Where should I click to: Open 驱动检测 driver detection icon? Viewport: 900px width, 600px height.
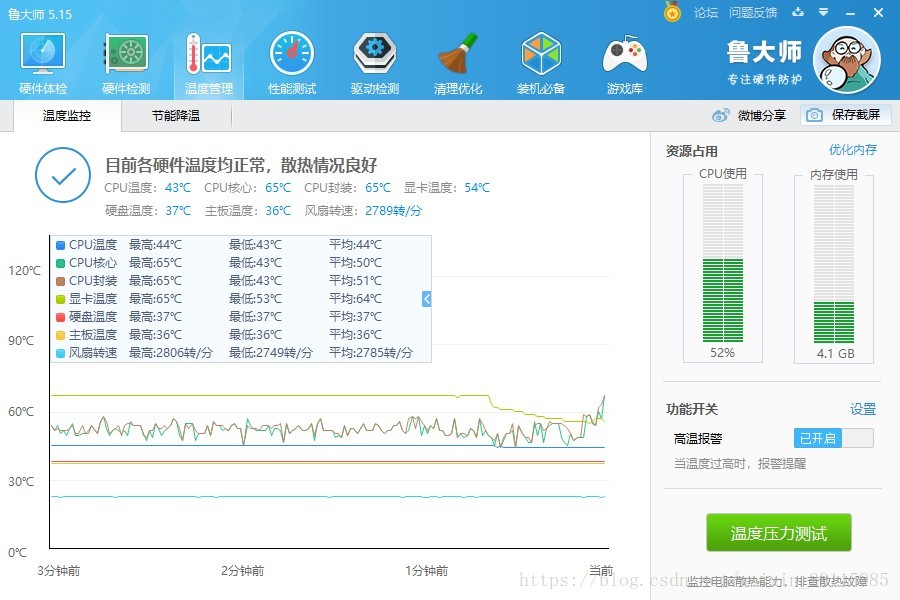374,63
